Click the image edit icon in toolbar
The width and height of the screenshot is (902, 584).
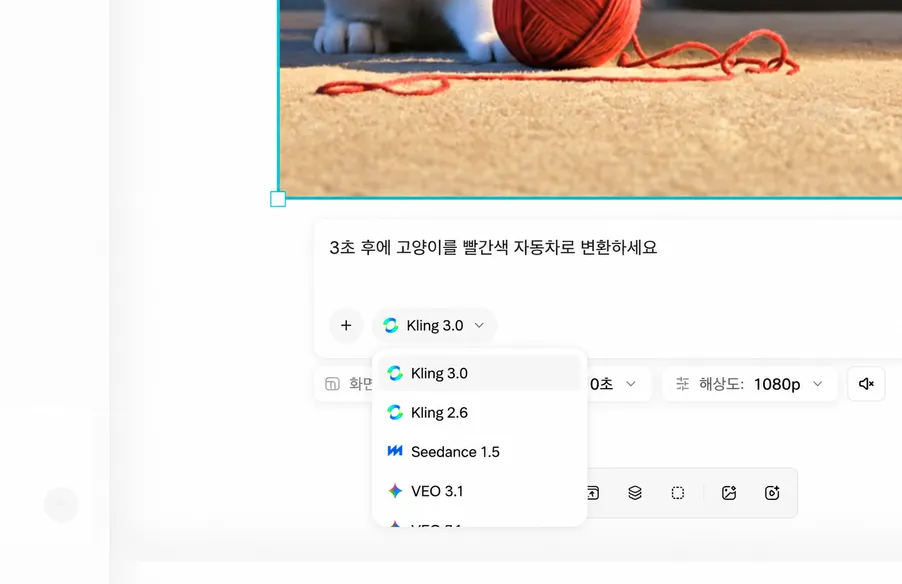pos(729,493)
